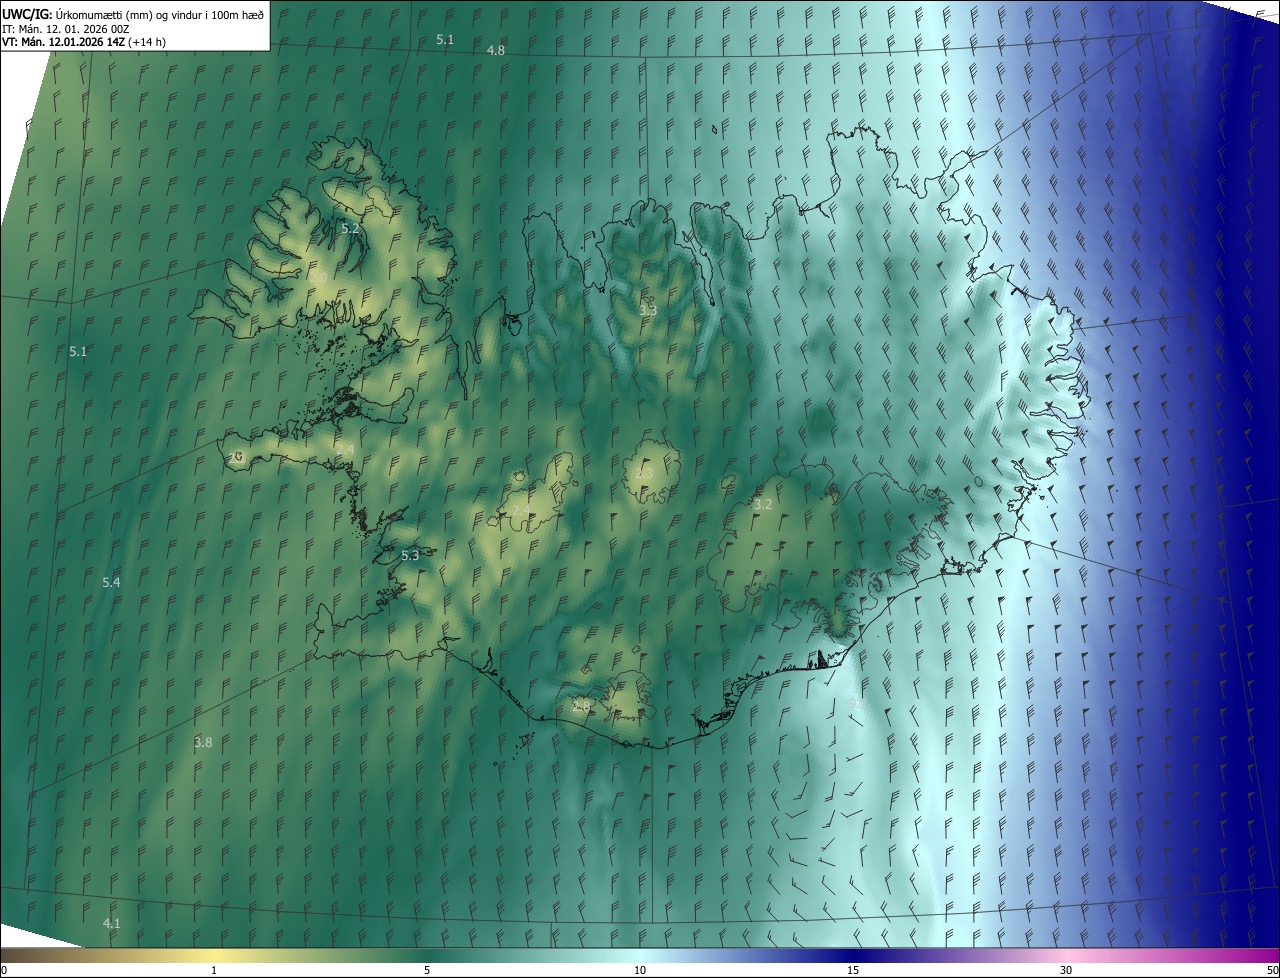Click the 2.8 value on the south coast
The width and height of the screenshot is (1280, 978).
pyautogui.click(x=581, y=706)
